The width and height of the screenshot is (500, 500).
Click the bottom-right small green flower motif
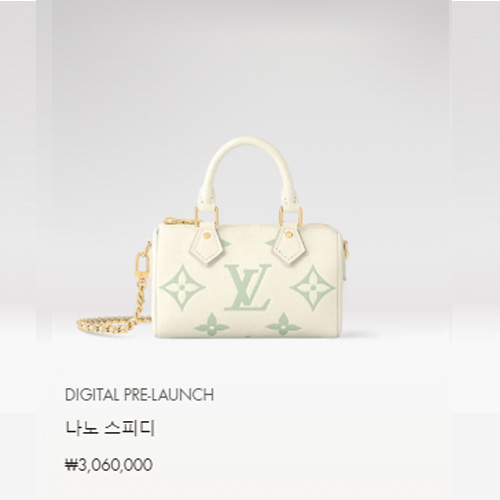click(283, 324)
